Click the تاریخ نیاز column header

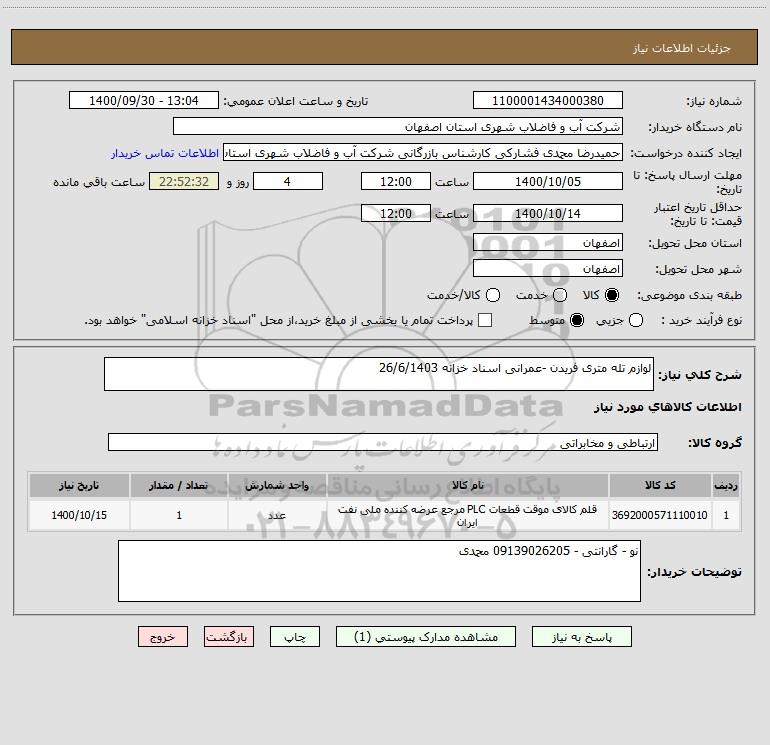[x=79, y=485]
